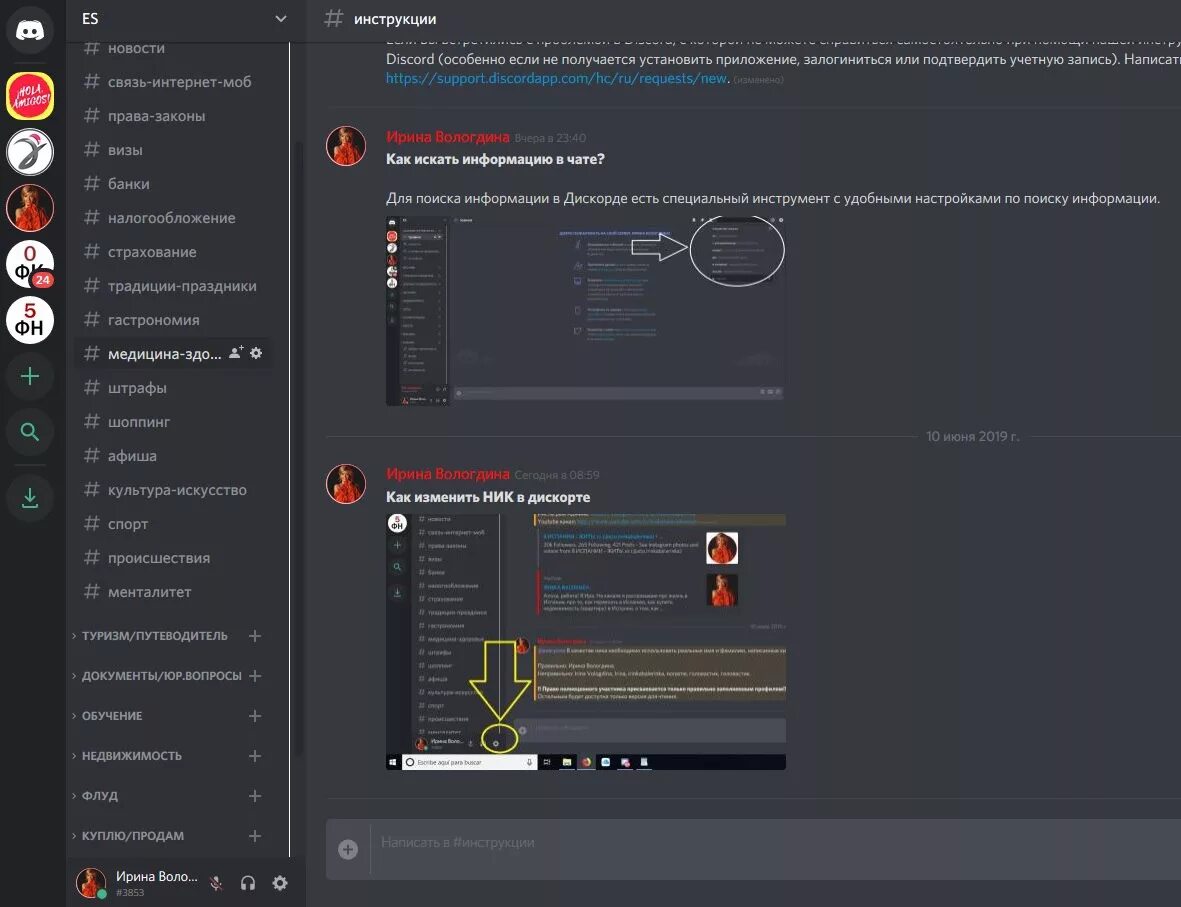Open Discord home via logo icon
This screenshot has width=1181, height=907.
pyautogui.click(x=30, y=31)
